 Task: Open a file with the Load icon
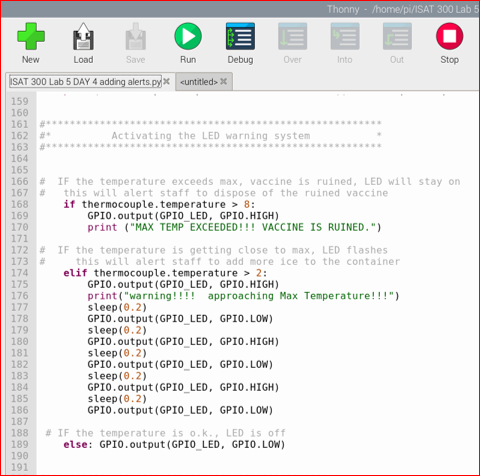(83, 36)
